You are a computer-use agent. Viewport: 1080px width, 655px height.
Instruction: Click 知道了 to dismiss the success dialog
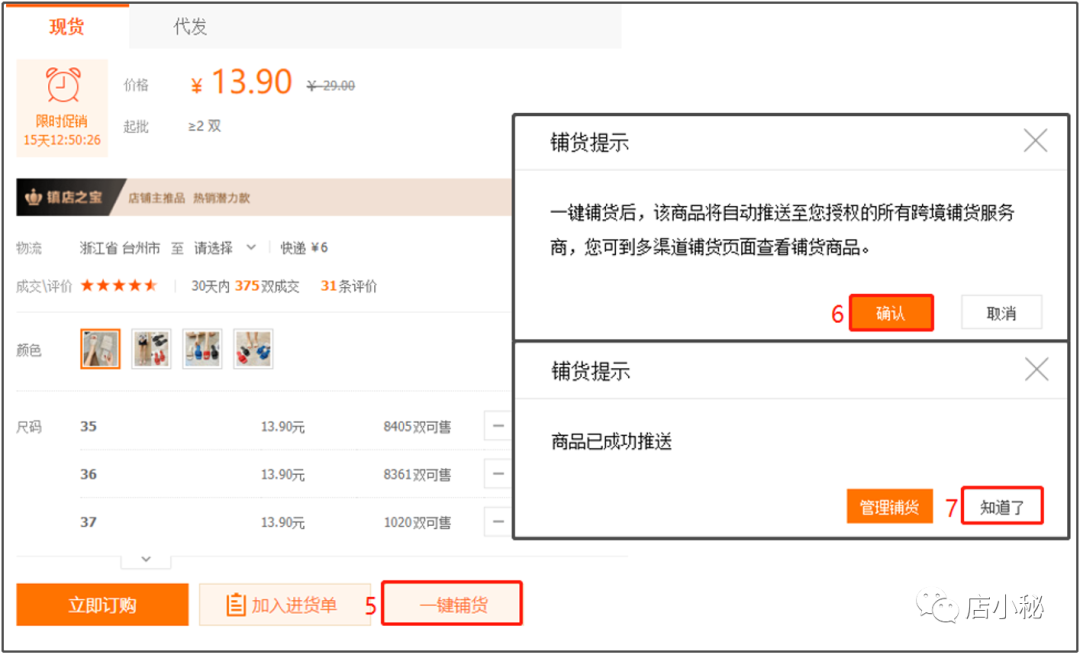point(1002,505)
